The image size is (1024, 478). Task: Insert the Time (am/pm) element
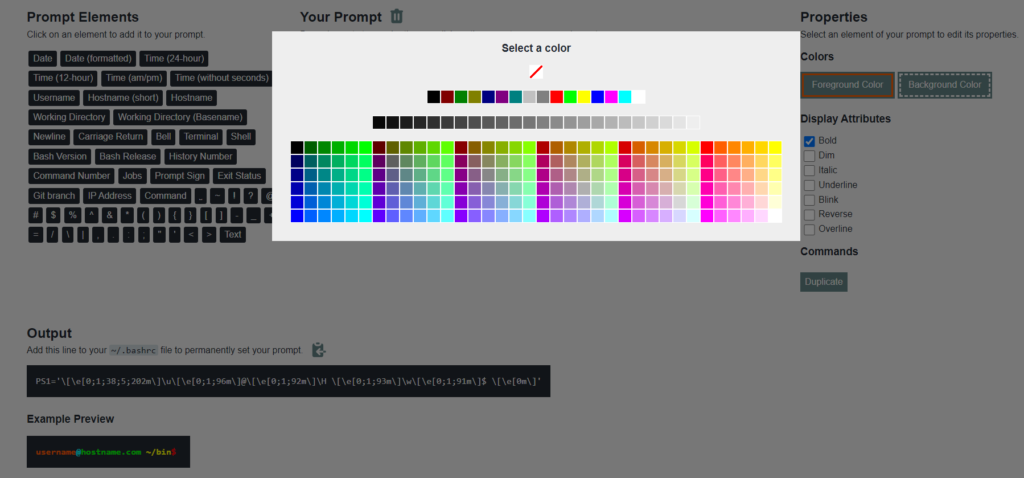(x=133, y=78)
